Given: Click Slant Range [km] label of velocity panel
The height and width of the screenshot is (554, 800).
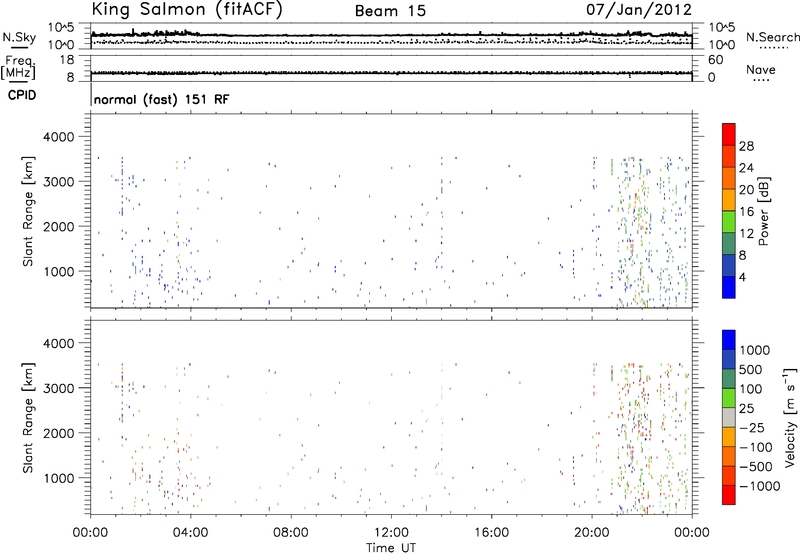Looking at the screenshot, I should pyautogui.click(x=28, y=417).
